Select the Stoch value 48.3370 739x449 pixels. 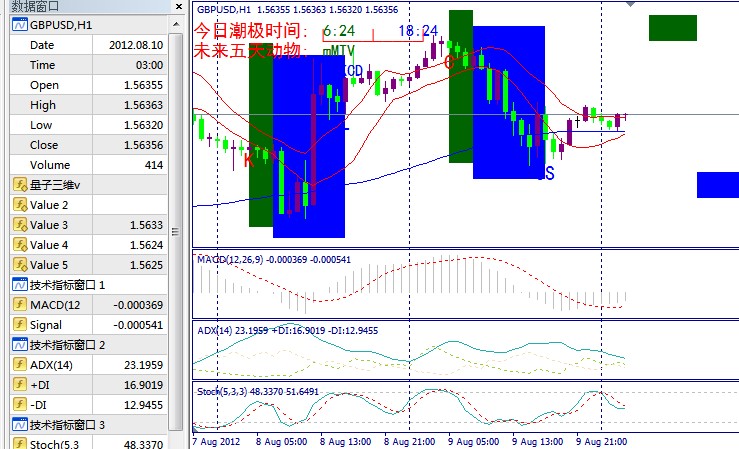[x=143, y=444]
